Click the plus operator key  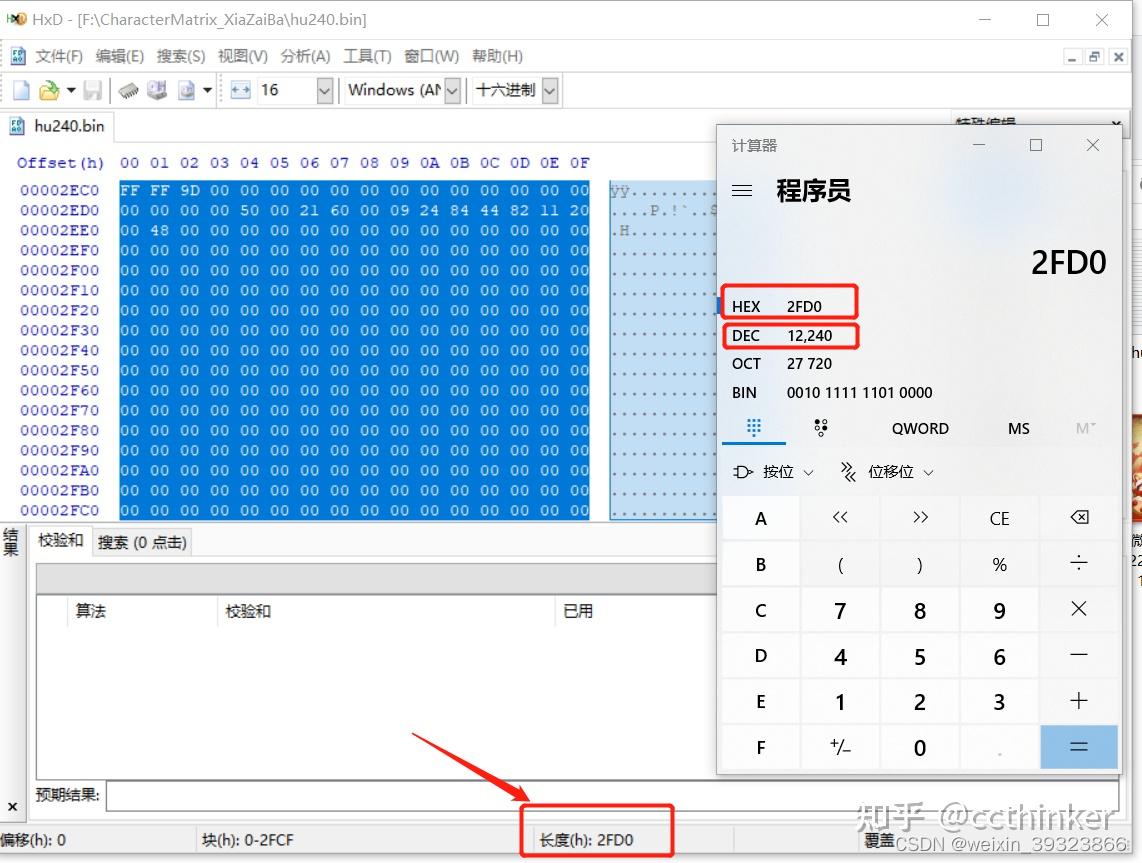[1079, 701]
